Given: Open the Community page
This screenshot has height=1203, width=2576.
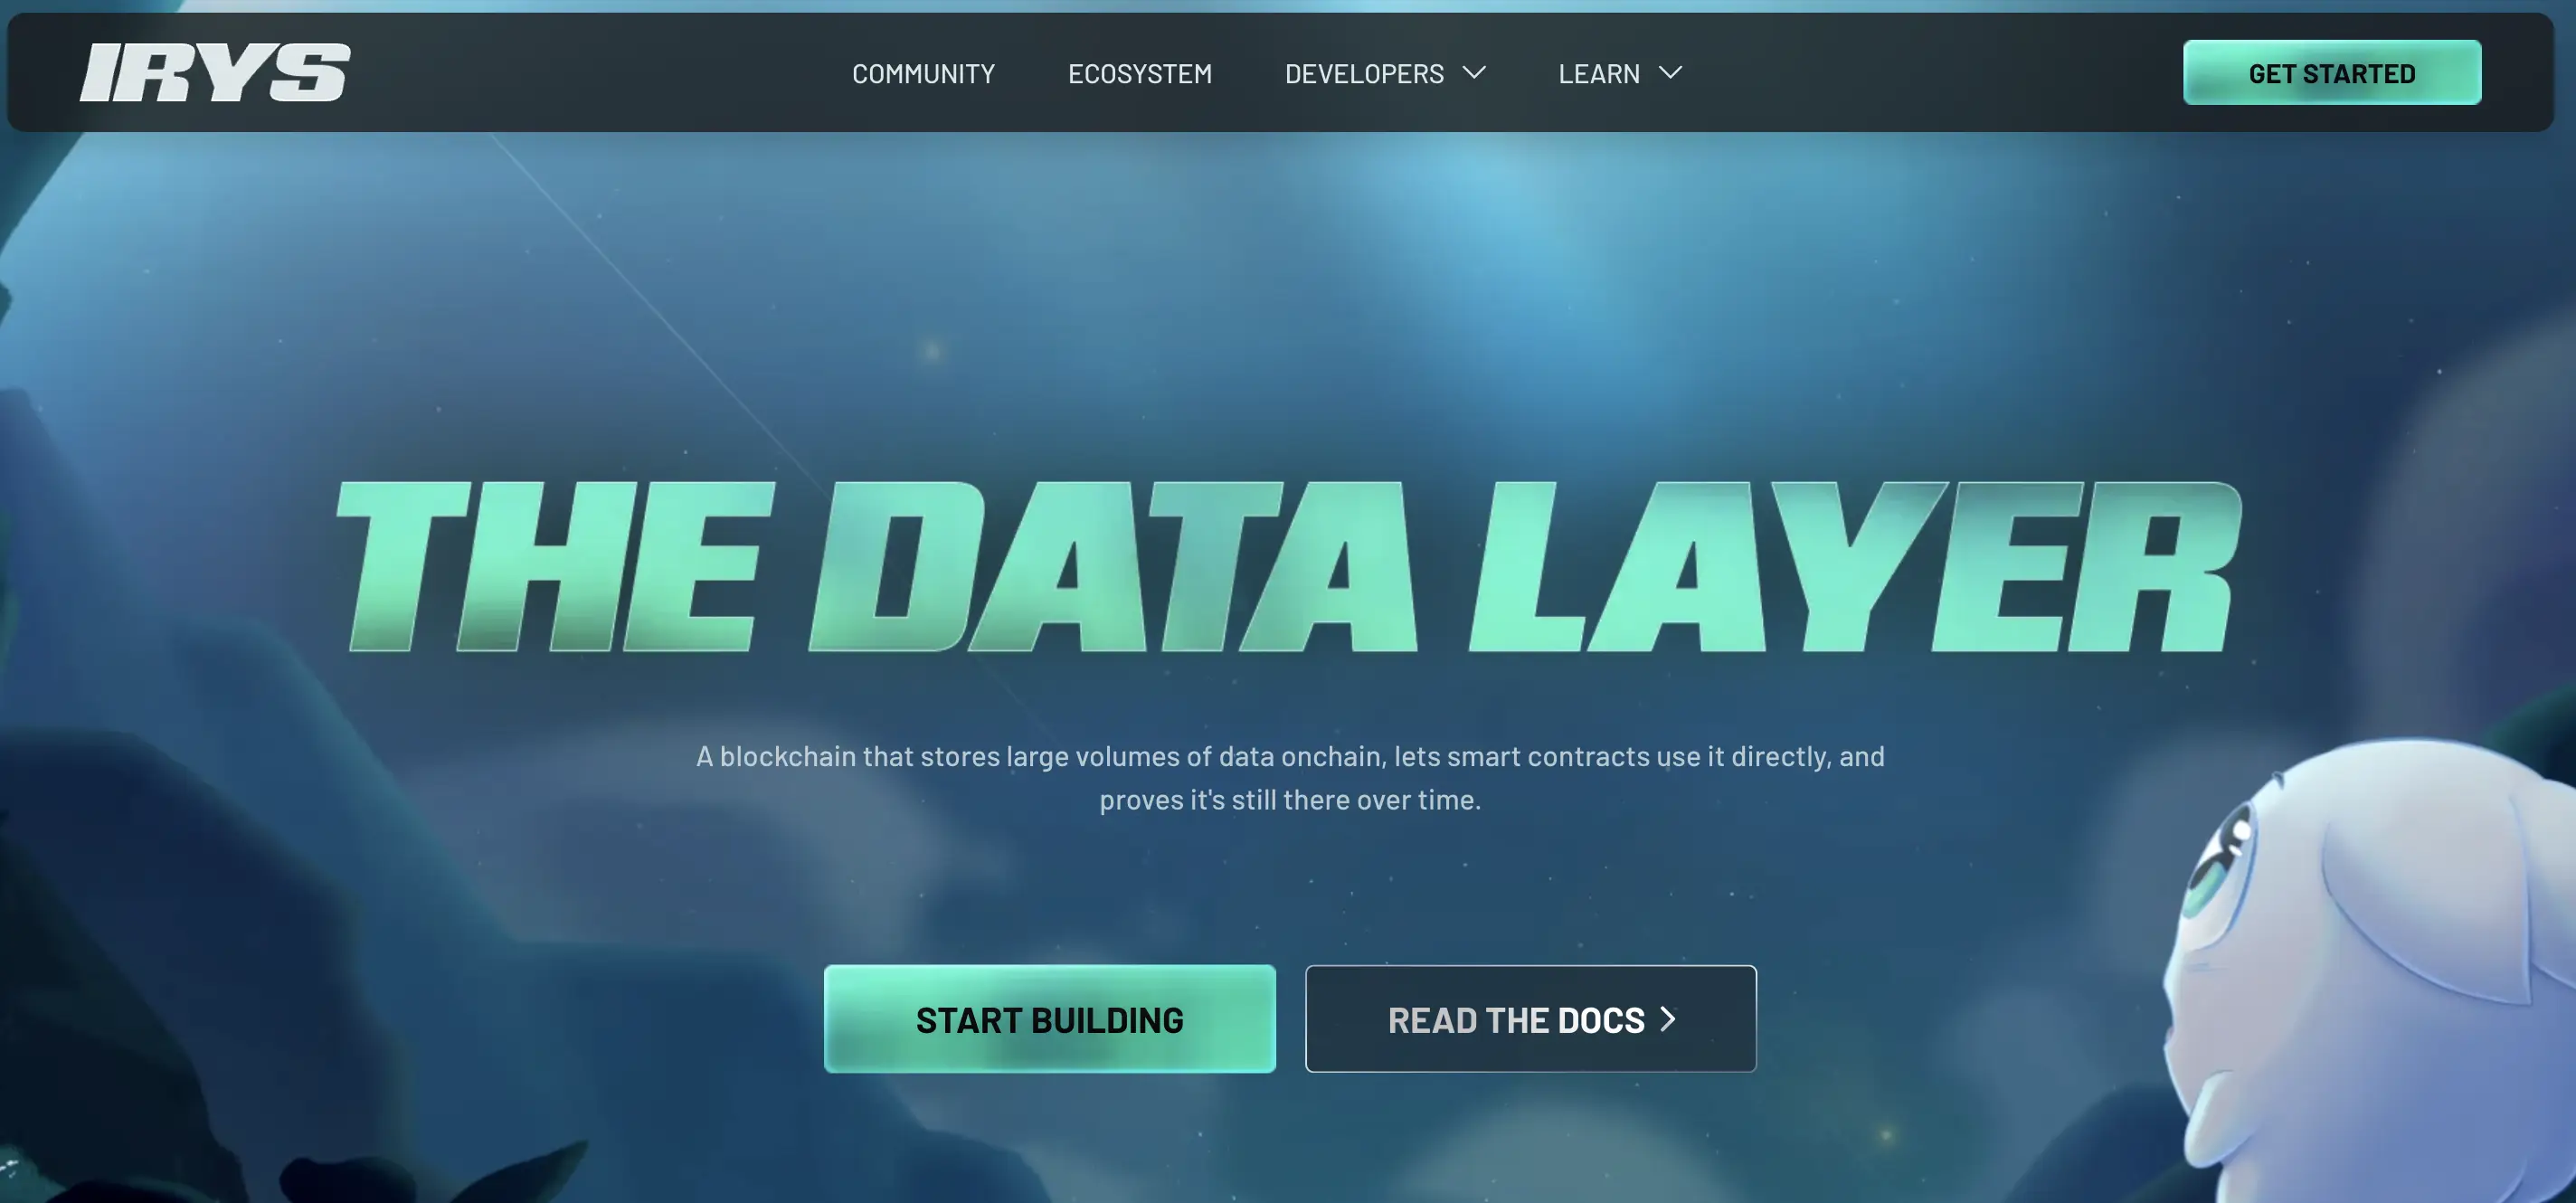Looking at the screenshot, I should pos(923,74).
